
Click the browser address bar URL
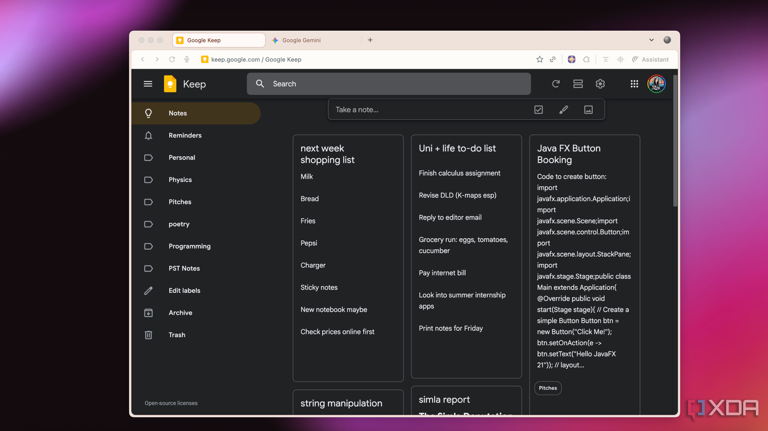pyautogui.click(x=256, y=59)
